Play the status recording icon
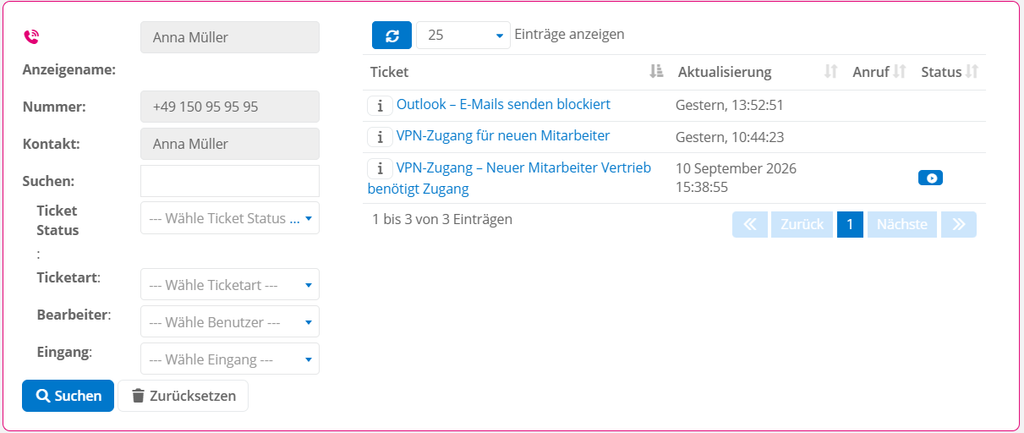The image size is (1024, 433). tap(930, 178)
